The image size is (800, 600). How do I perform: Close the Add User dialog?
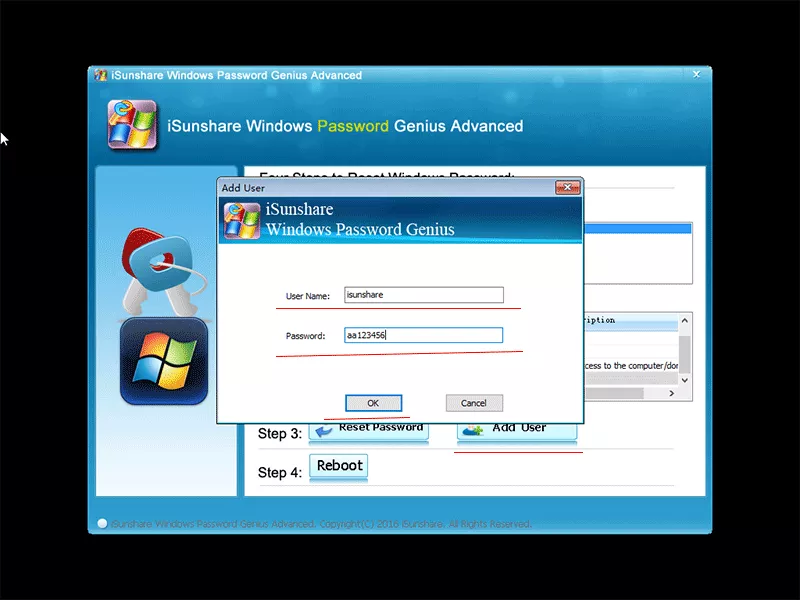(x=567, y=187)
